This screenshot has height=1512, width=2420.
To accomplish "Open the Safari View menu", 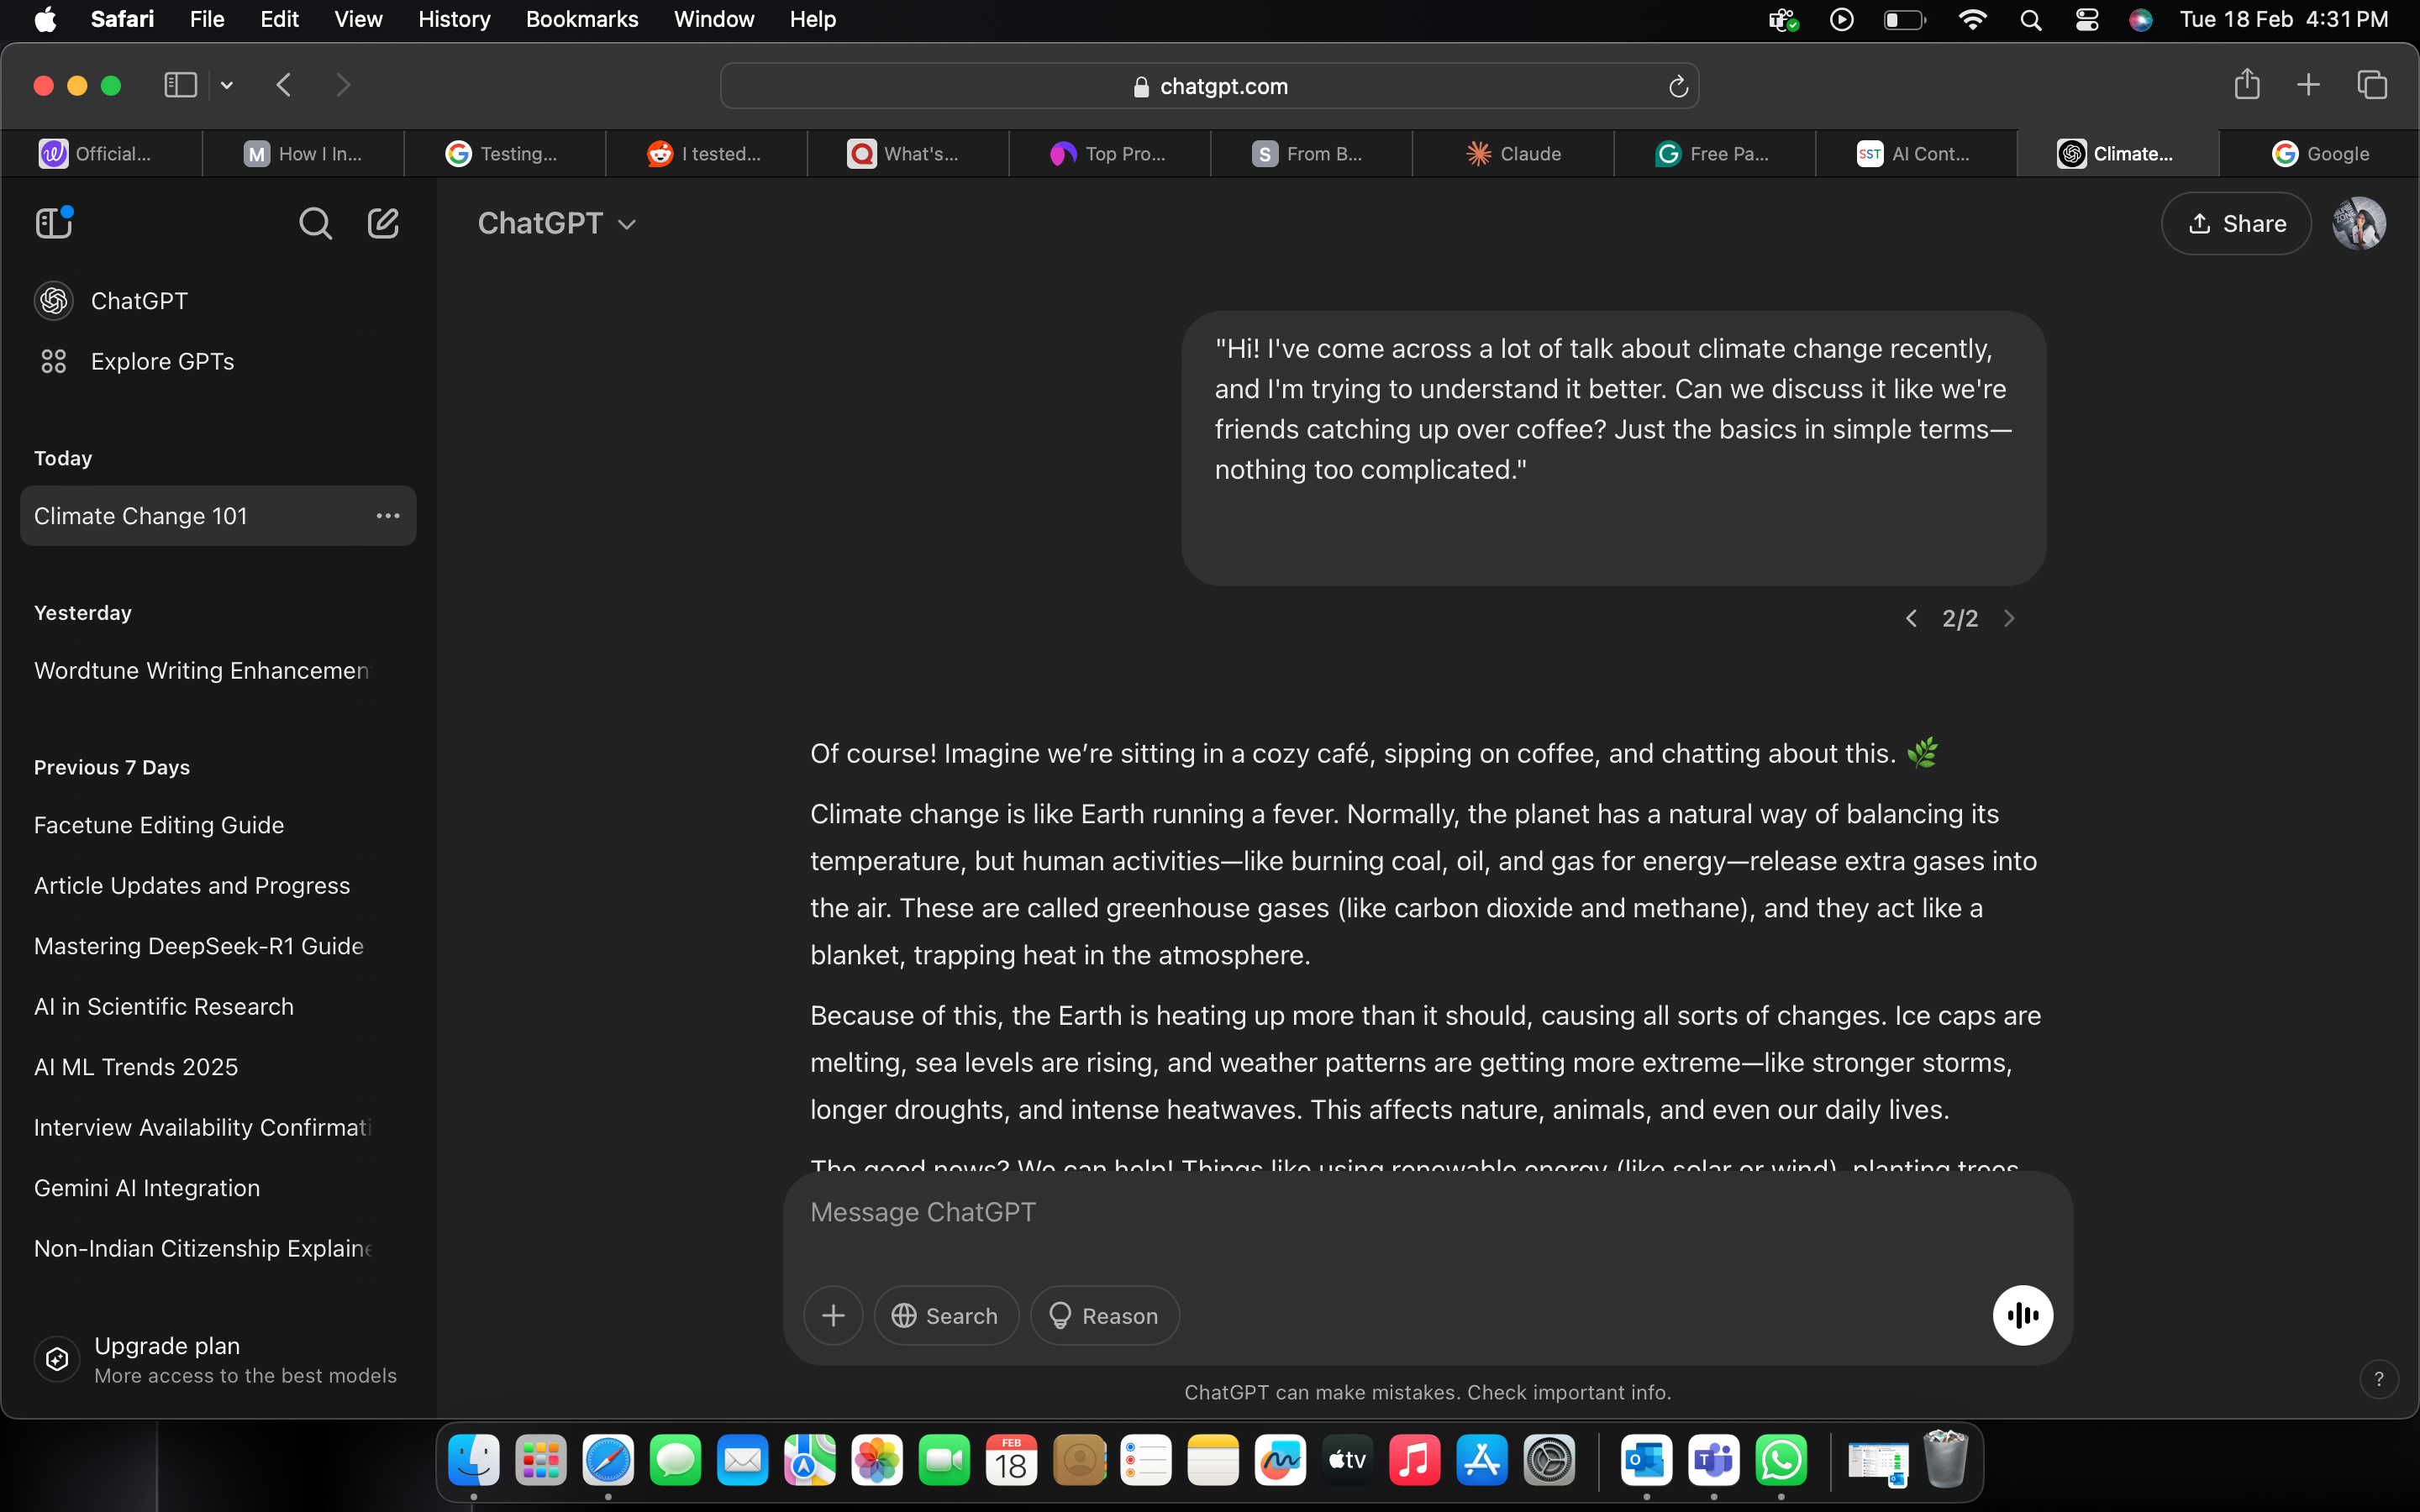I will tap(358, 20).
